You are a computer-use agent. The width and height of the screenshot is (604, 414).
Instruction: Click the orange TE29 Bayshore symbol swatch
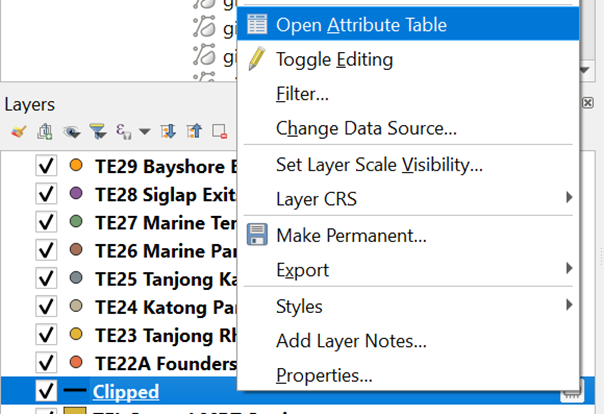pos(77,165)
